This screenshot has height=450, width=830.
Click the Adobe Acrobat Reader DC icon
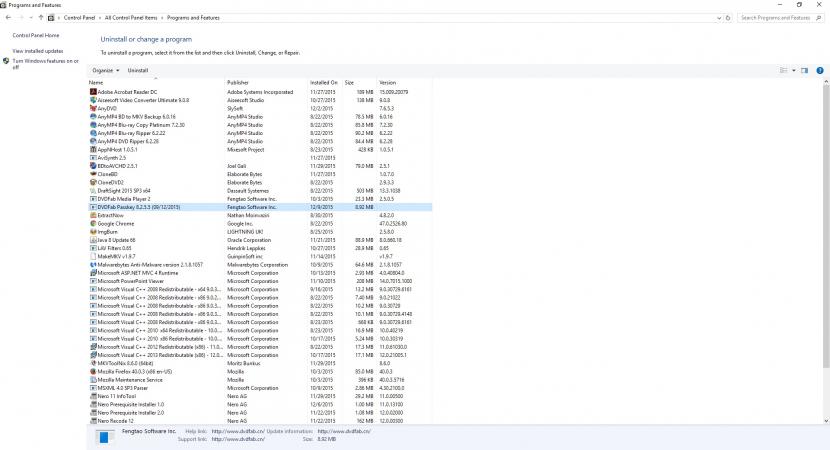point(92,92)
